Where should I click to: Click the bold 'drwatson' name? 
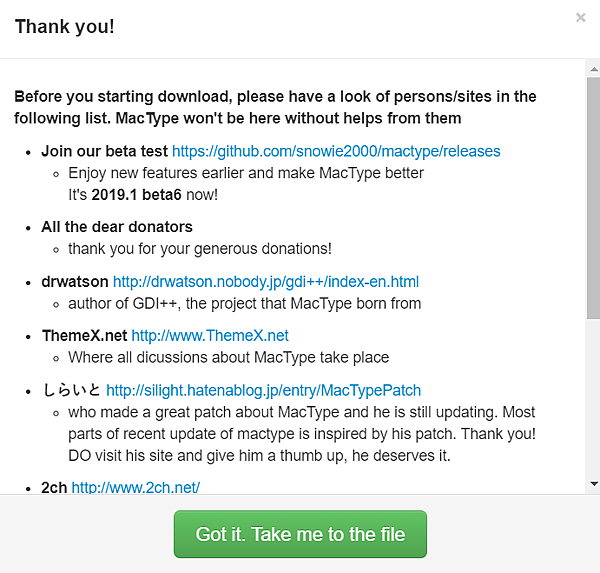(75, 282)
